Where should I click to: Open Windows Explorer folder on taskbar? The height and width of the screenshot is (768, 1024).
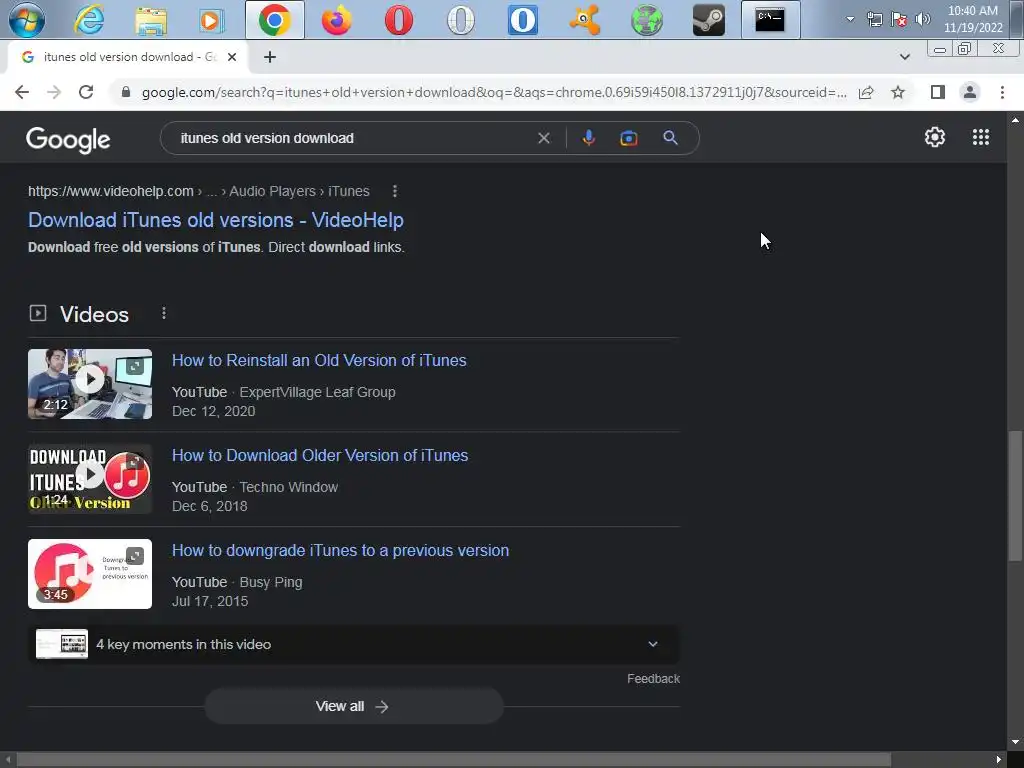(151, 20)
